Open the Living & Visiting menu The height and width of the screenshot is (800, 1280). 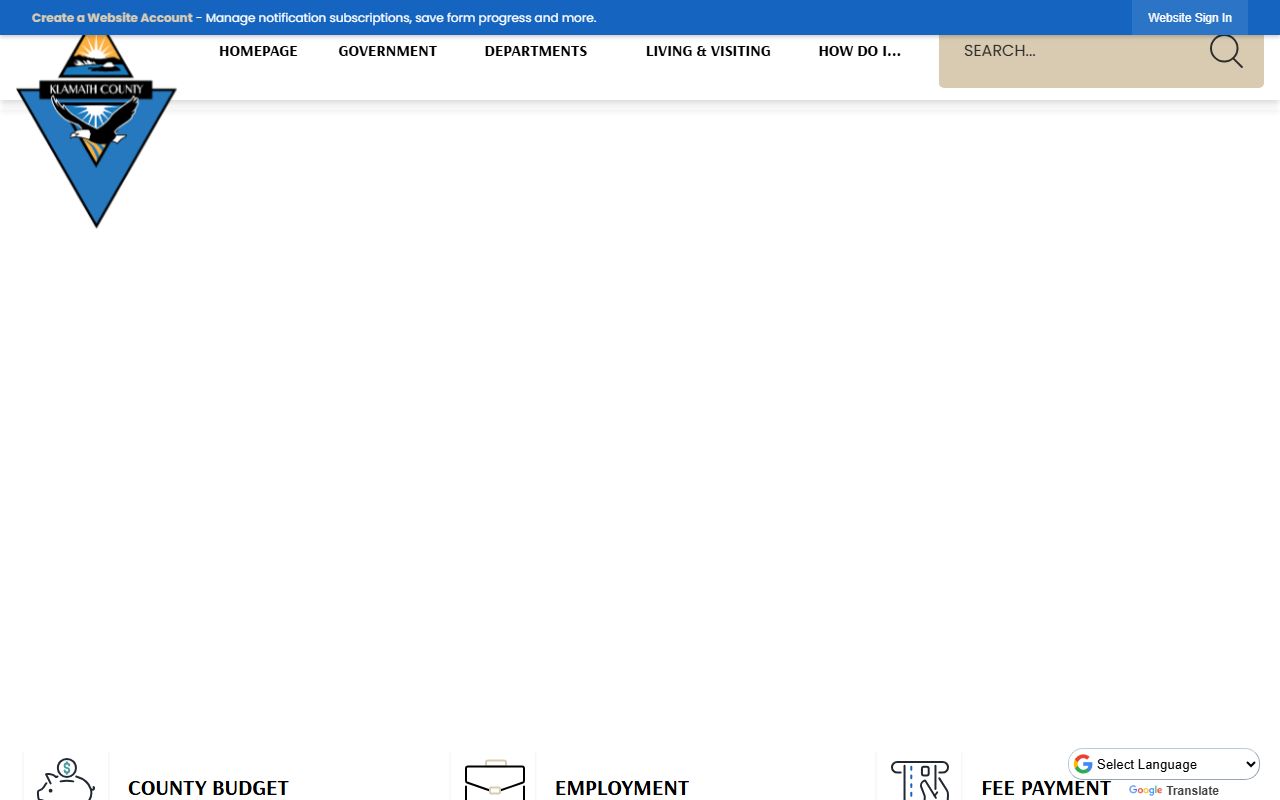[x=708, y=51]
